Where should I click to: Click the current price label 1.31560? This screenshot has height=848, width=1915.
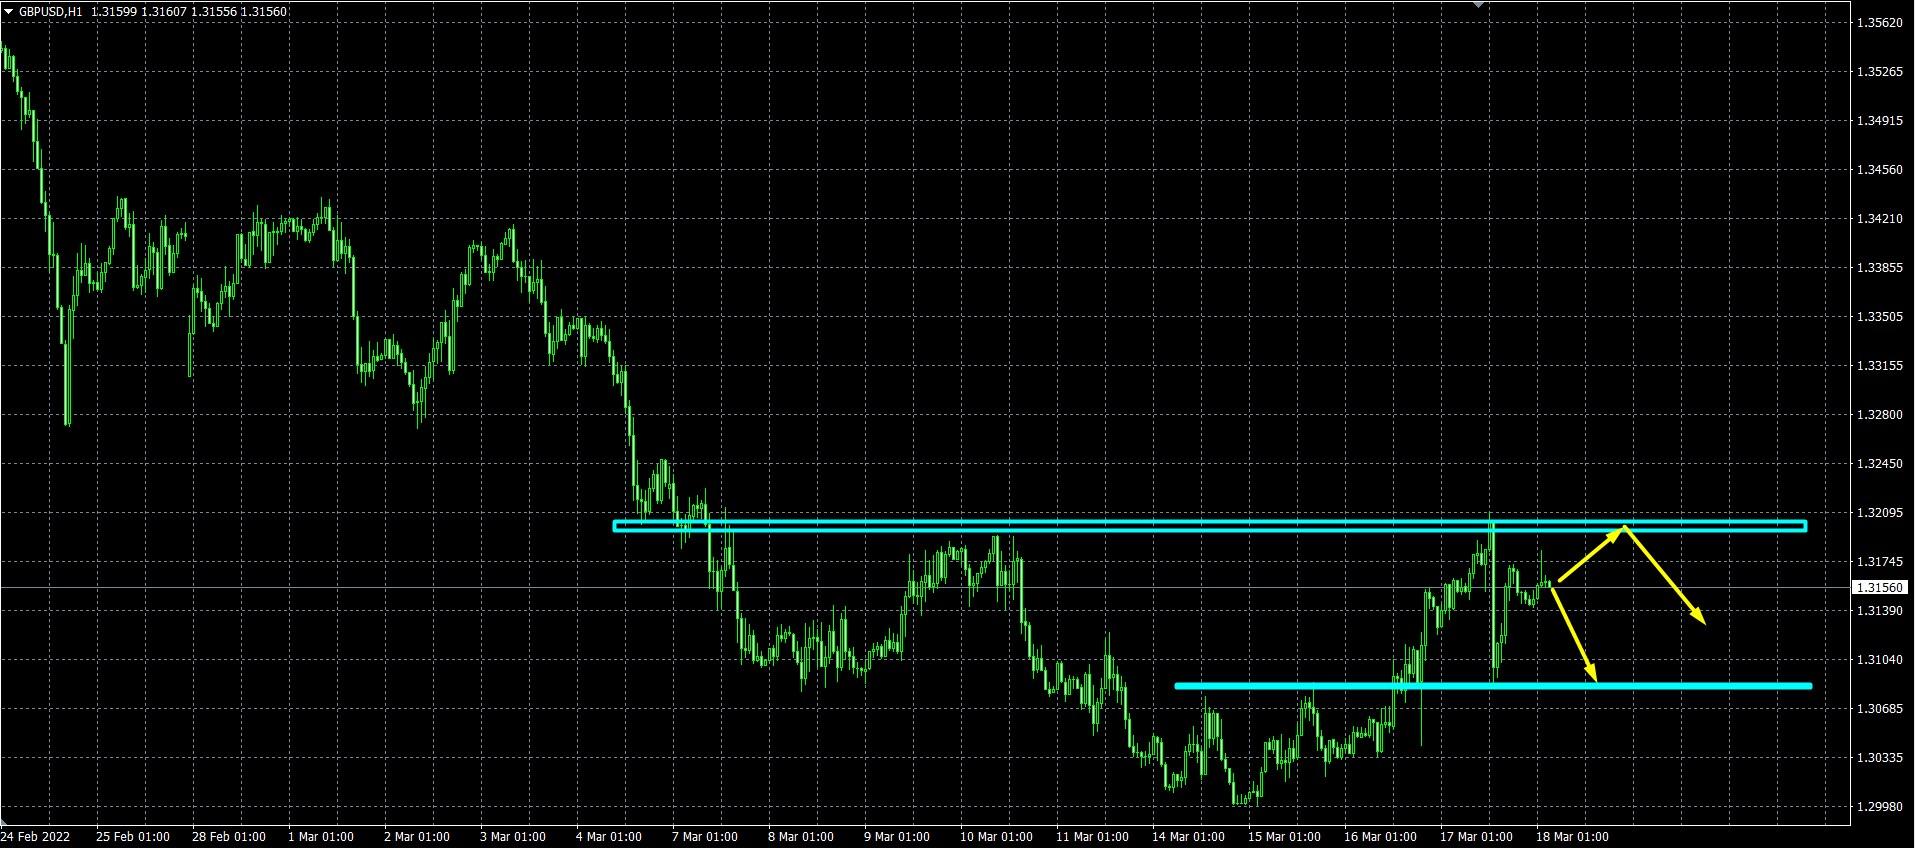click(x=1881, y=588)
